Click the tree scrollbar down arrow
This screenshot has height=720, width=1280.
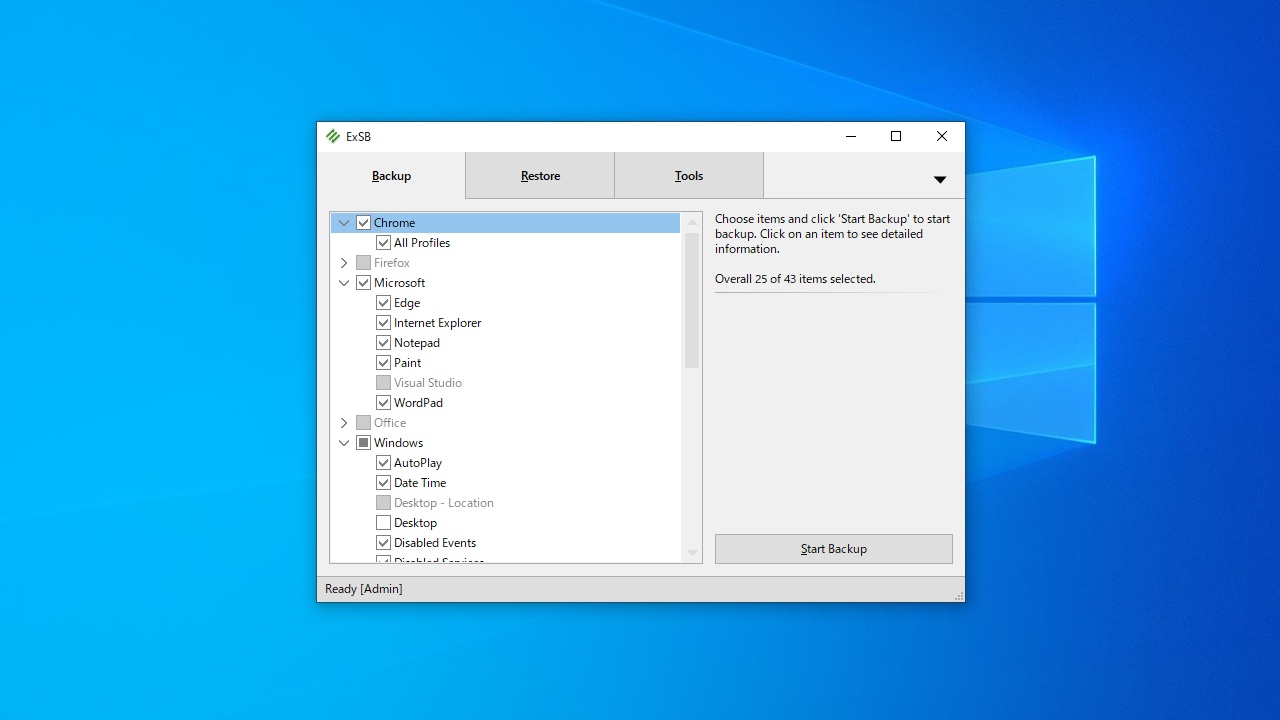[692, 553]
